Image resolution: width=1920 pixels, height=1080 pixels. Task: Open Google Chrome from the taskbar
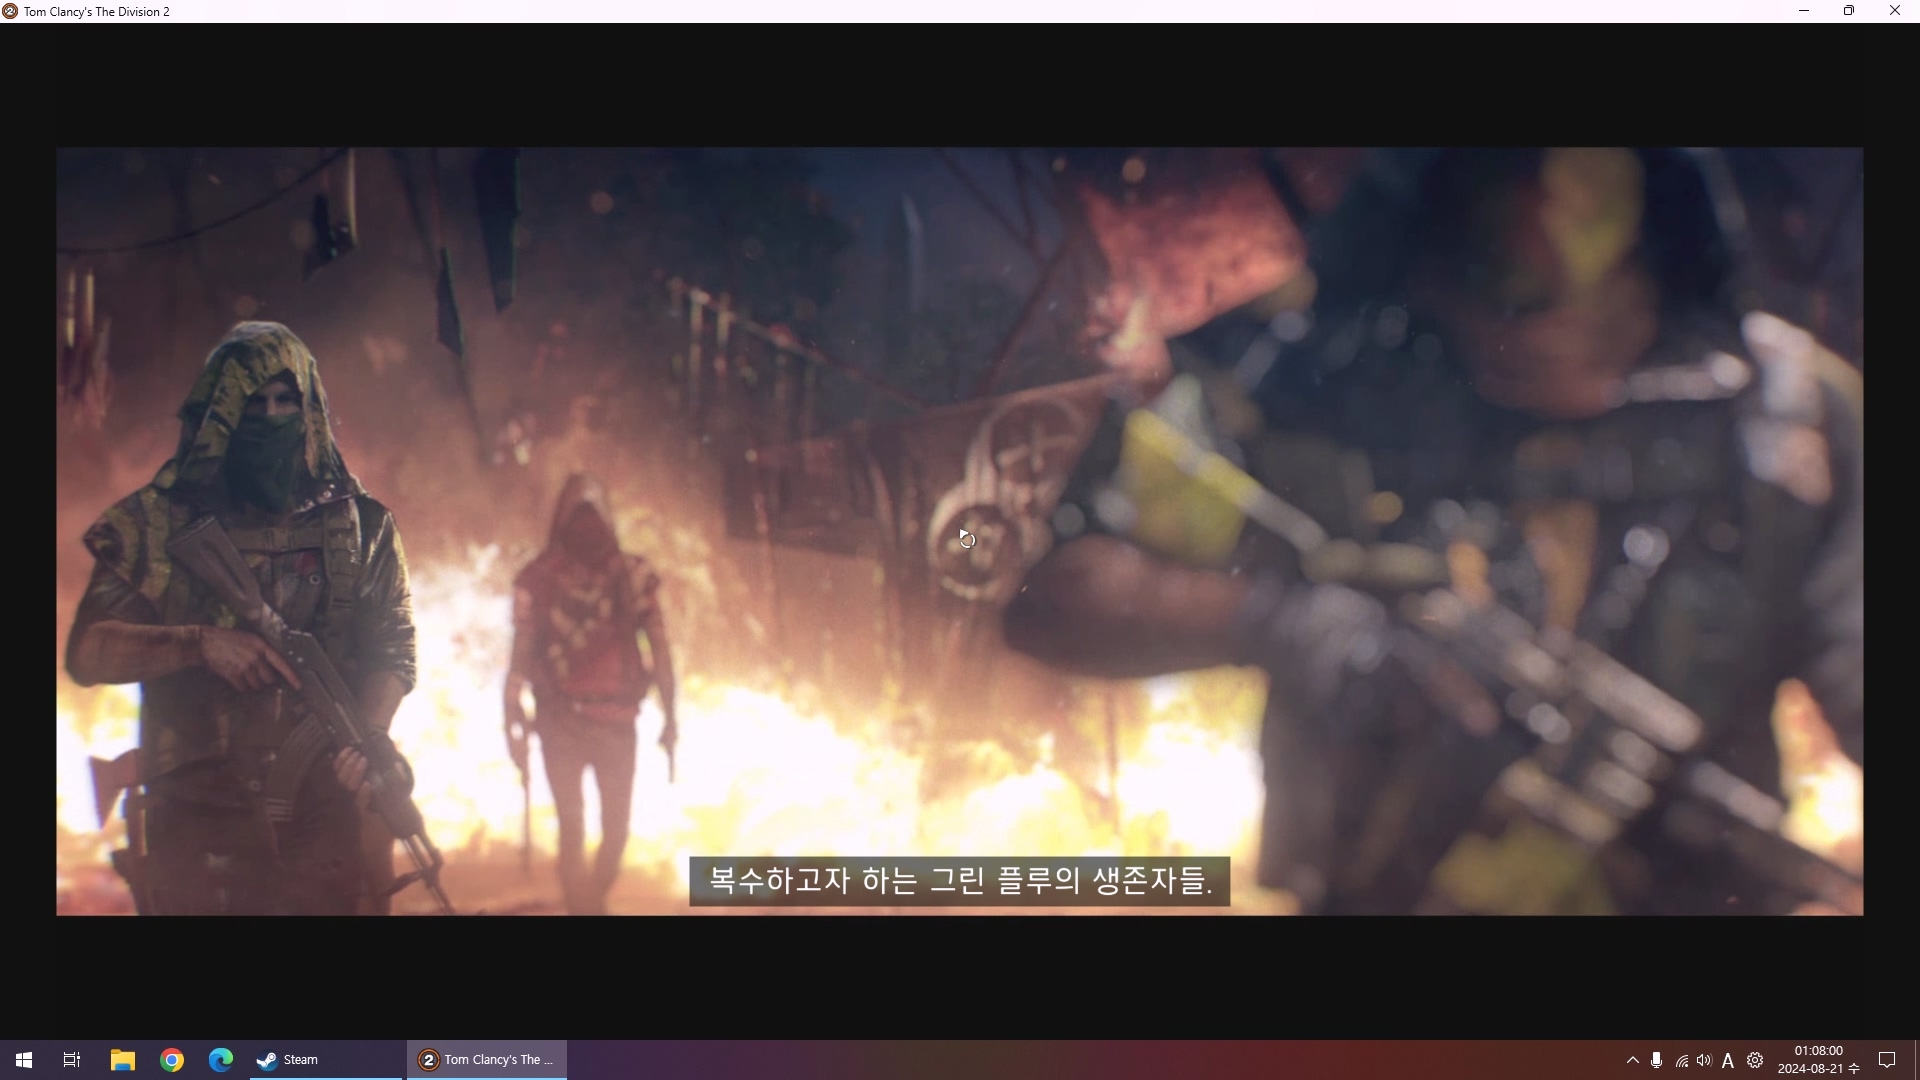(172, 1060)
